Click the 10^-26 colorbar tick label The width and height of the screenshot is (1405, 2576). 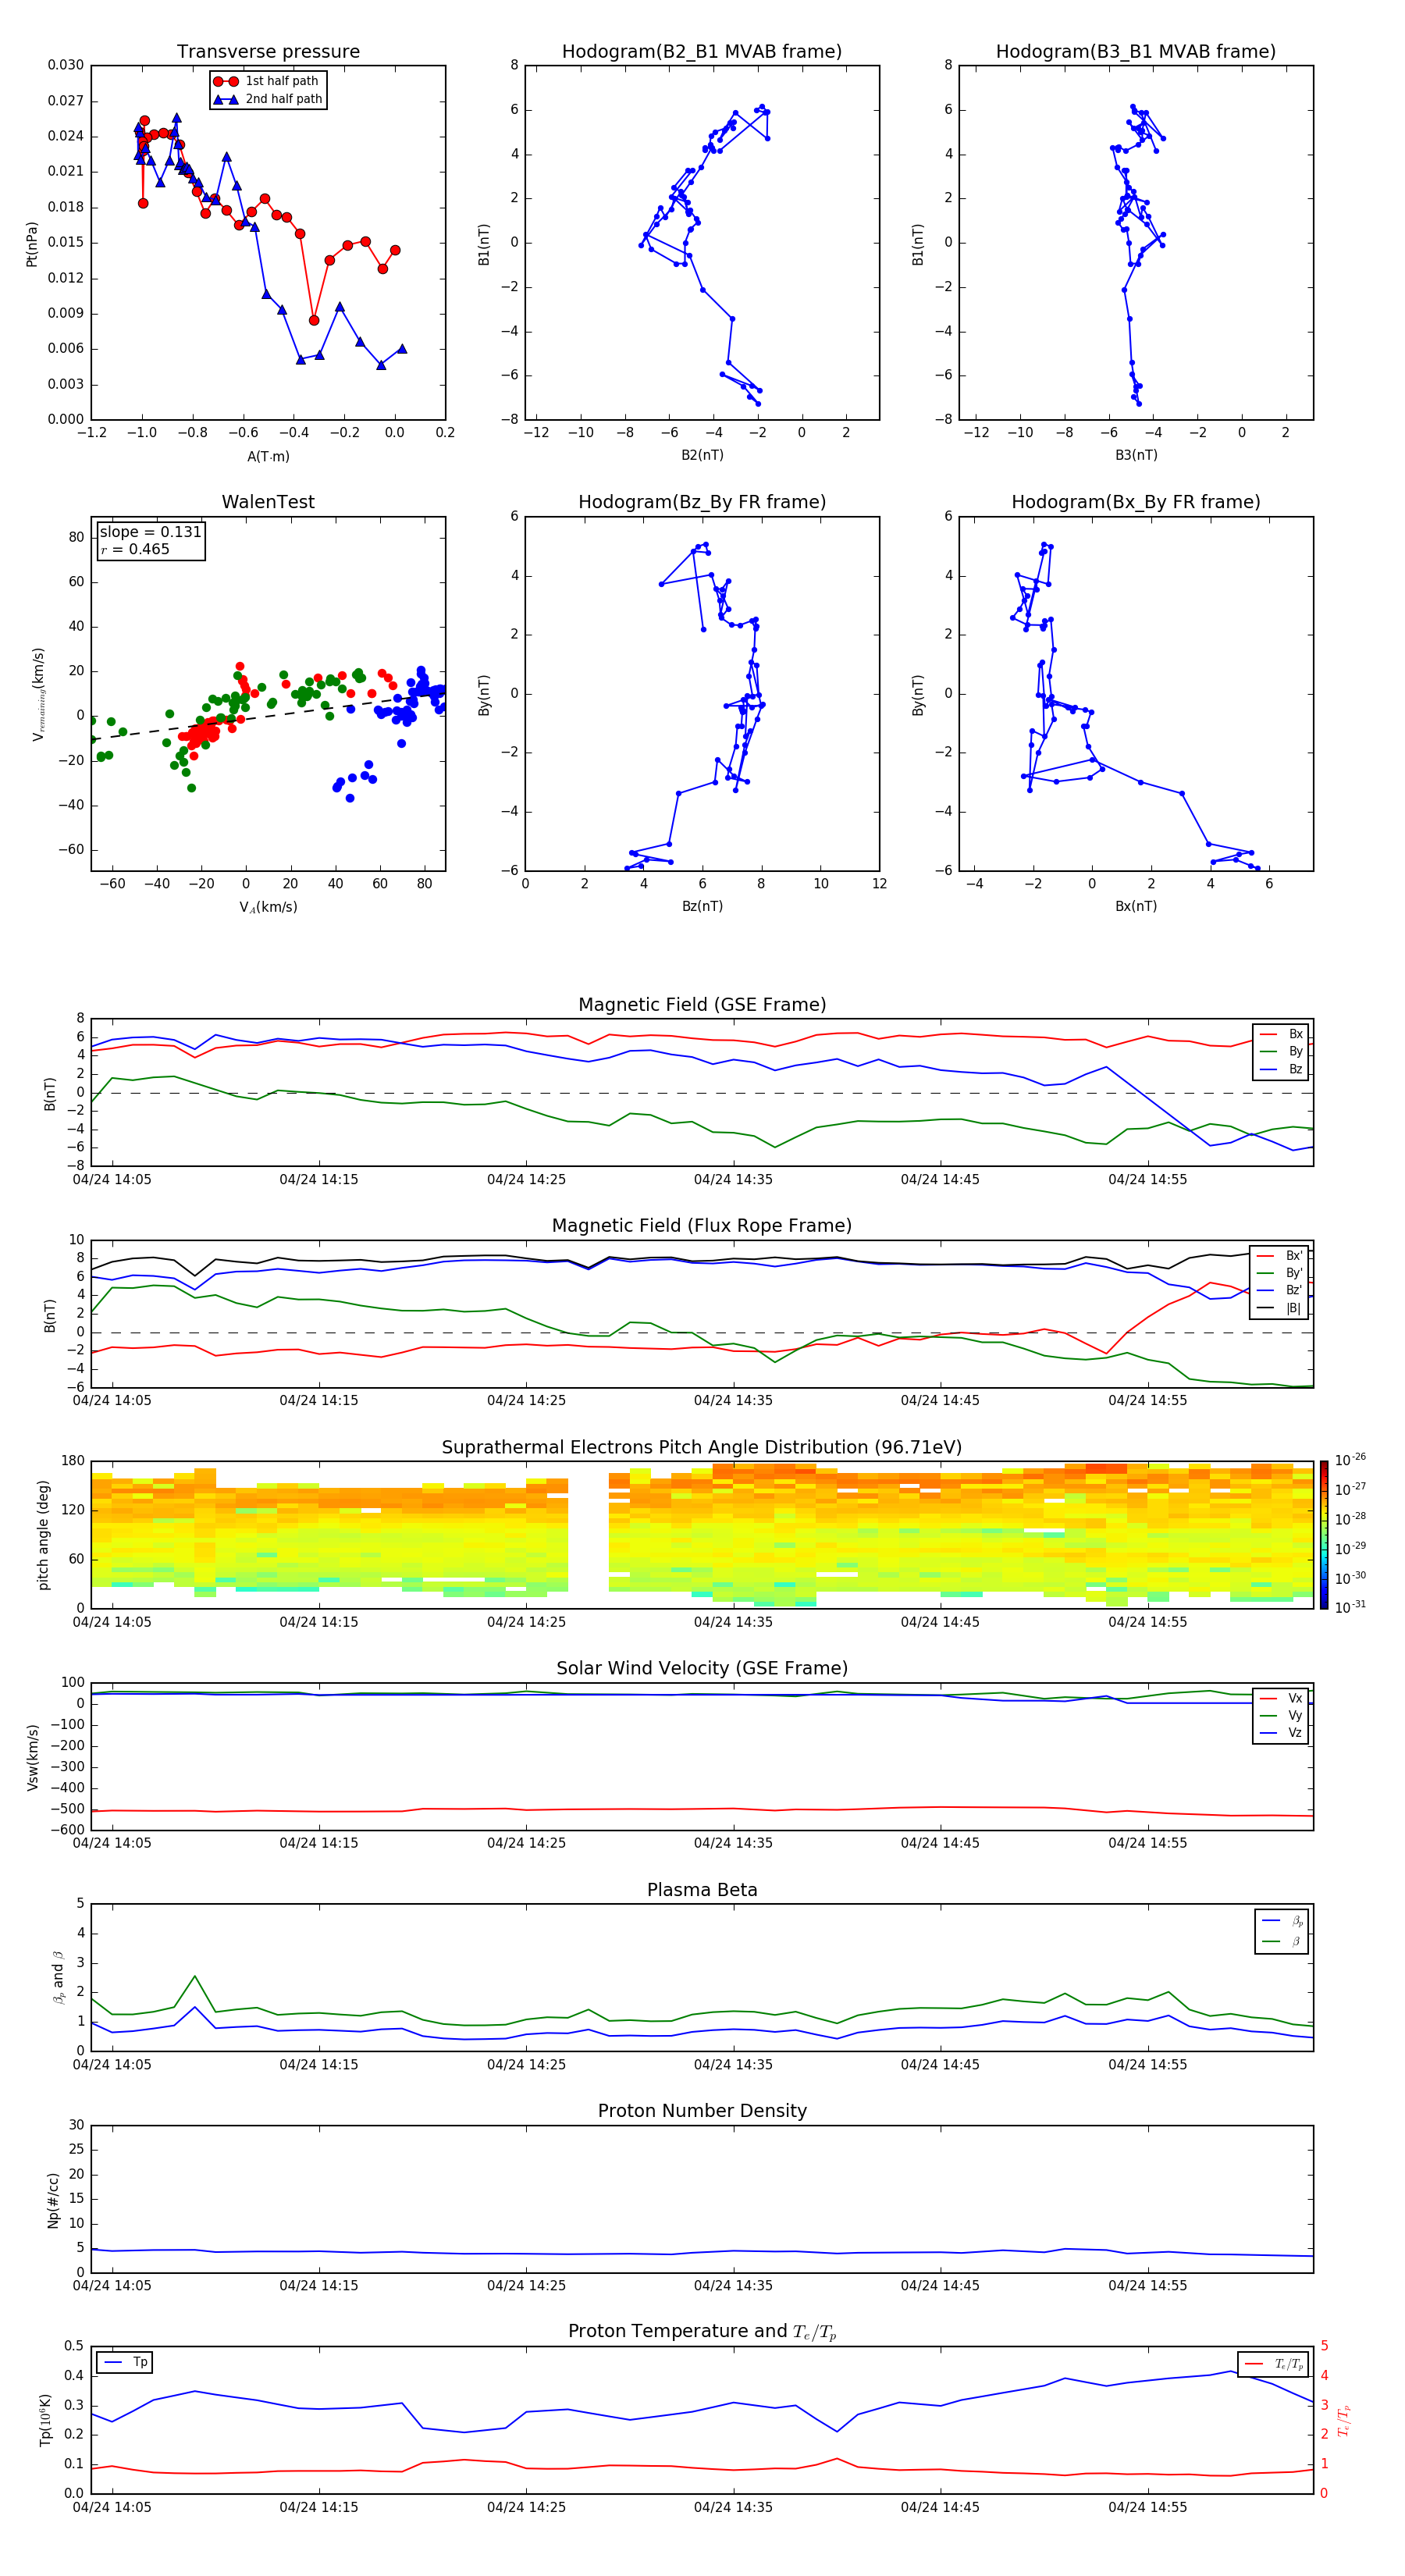click(x=1350, y=1460)
